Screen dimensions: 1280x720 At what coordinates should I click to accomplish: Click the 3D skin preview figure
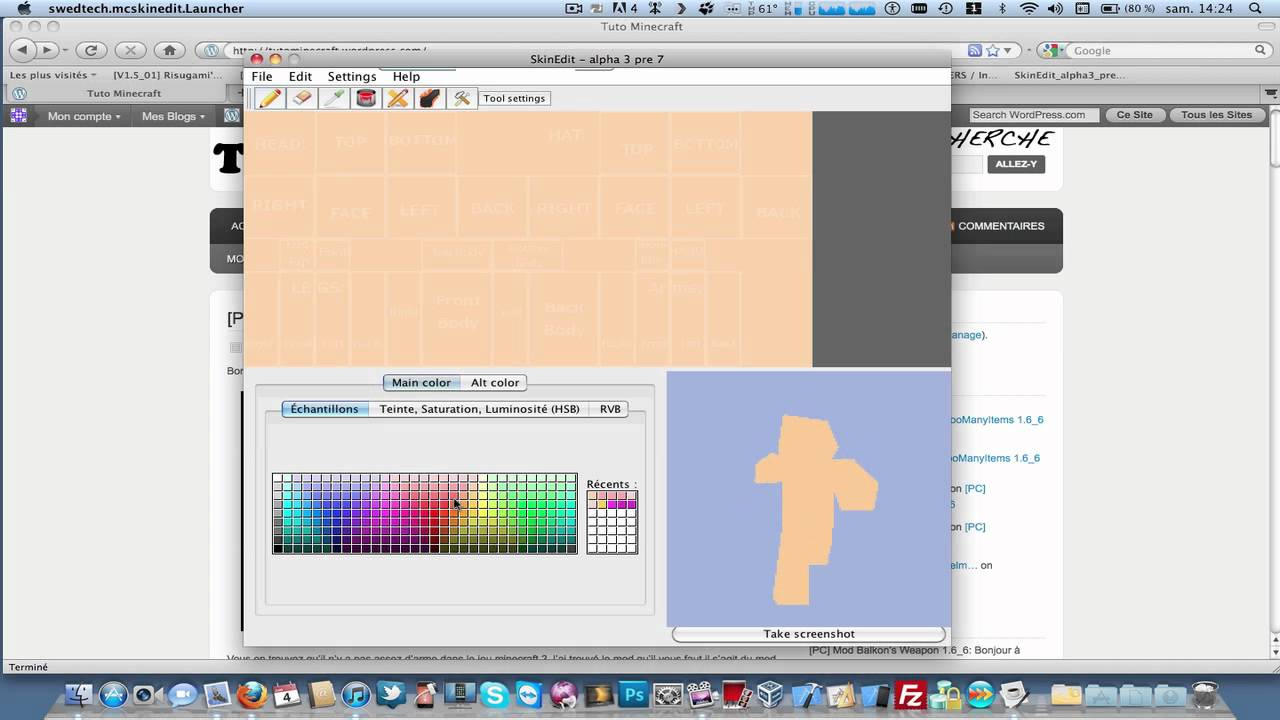[x=814, y=508]
